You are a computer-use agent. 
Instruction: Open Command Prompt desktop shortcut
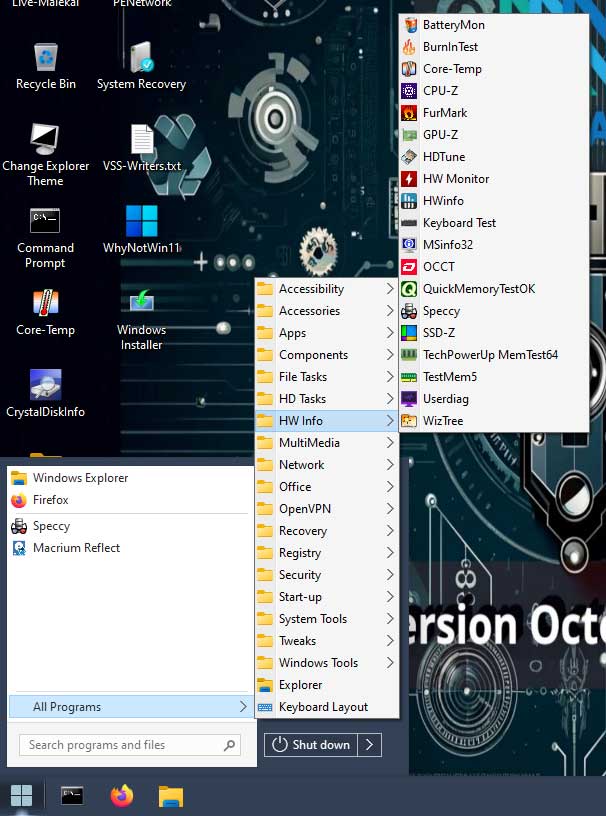(45, 238)
